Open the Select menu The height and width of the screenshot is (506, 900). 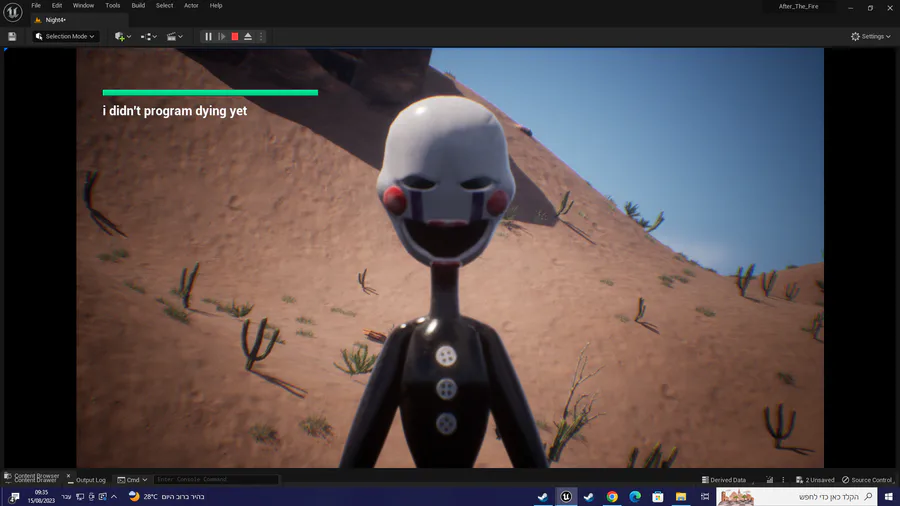164,6
